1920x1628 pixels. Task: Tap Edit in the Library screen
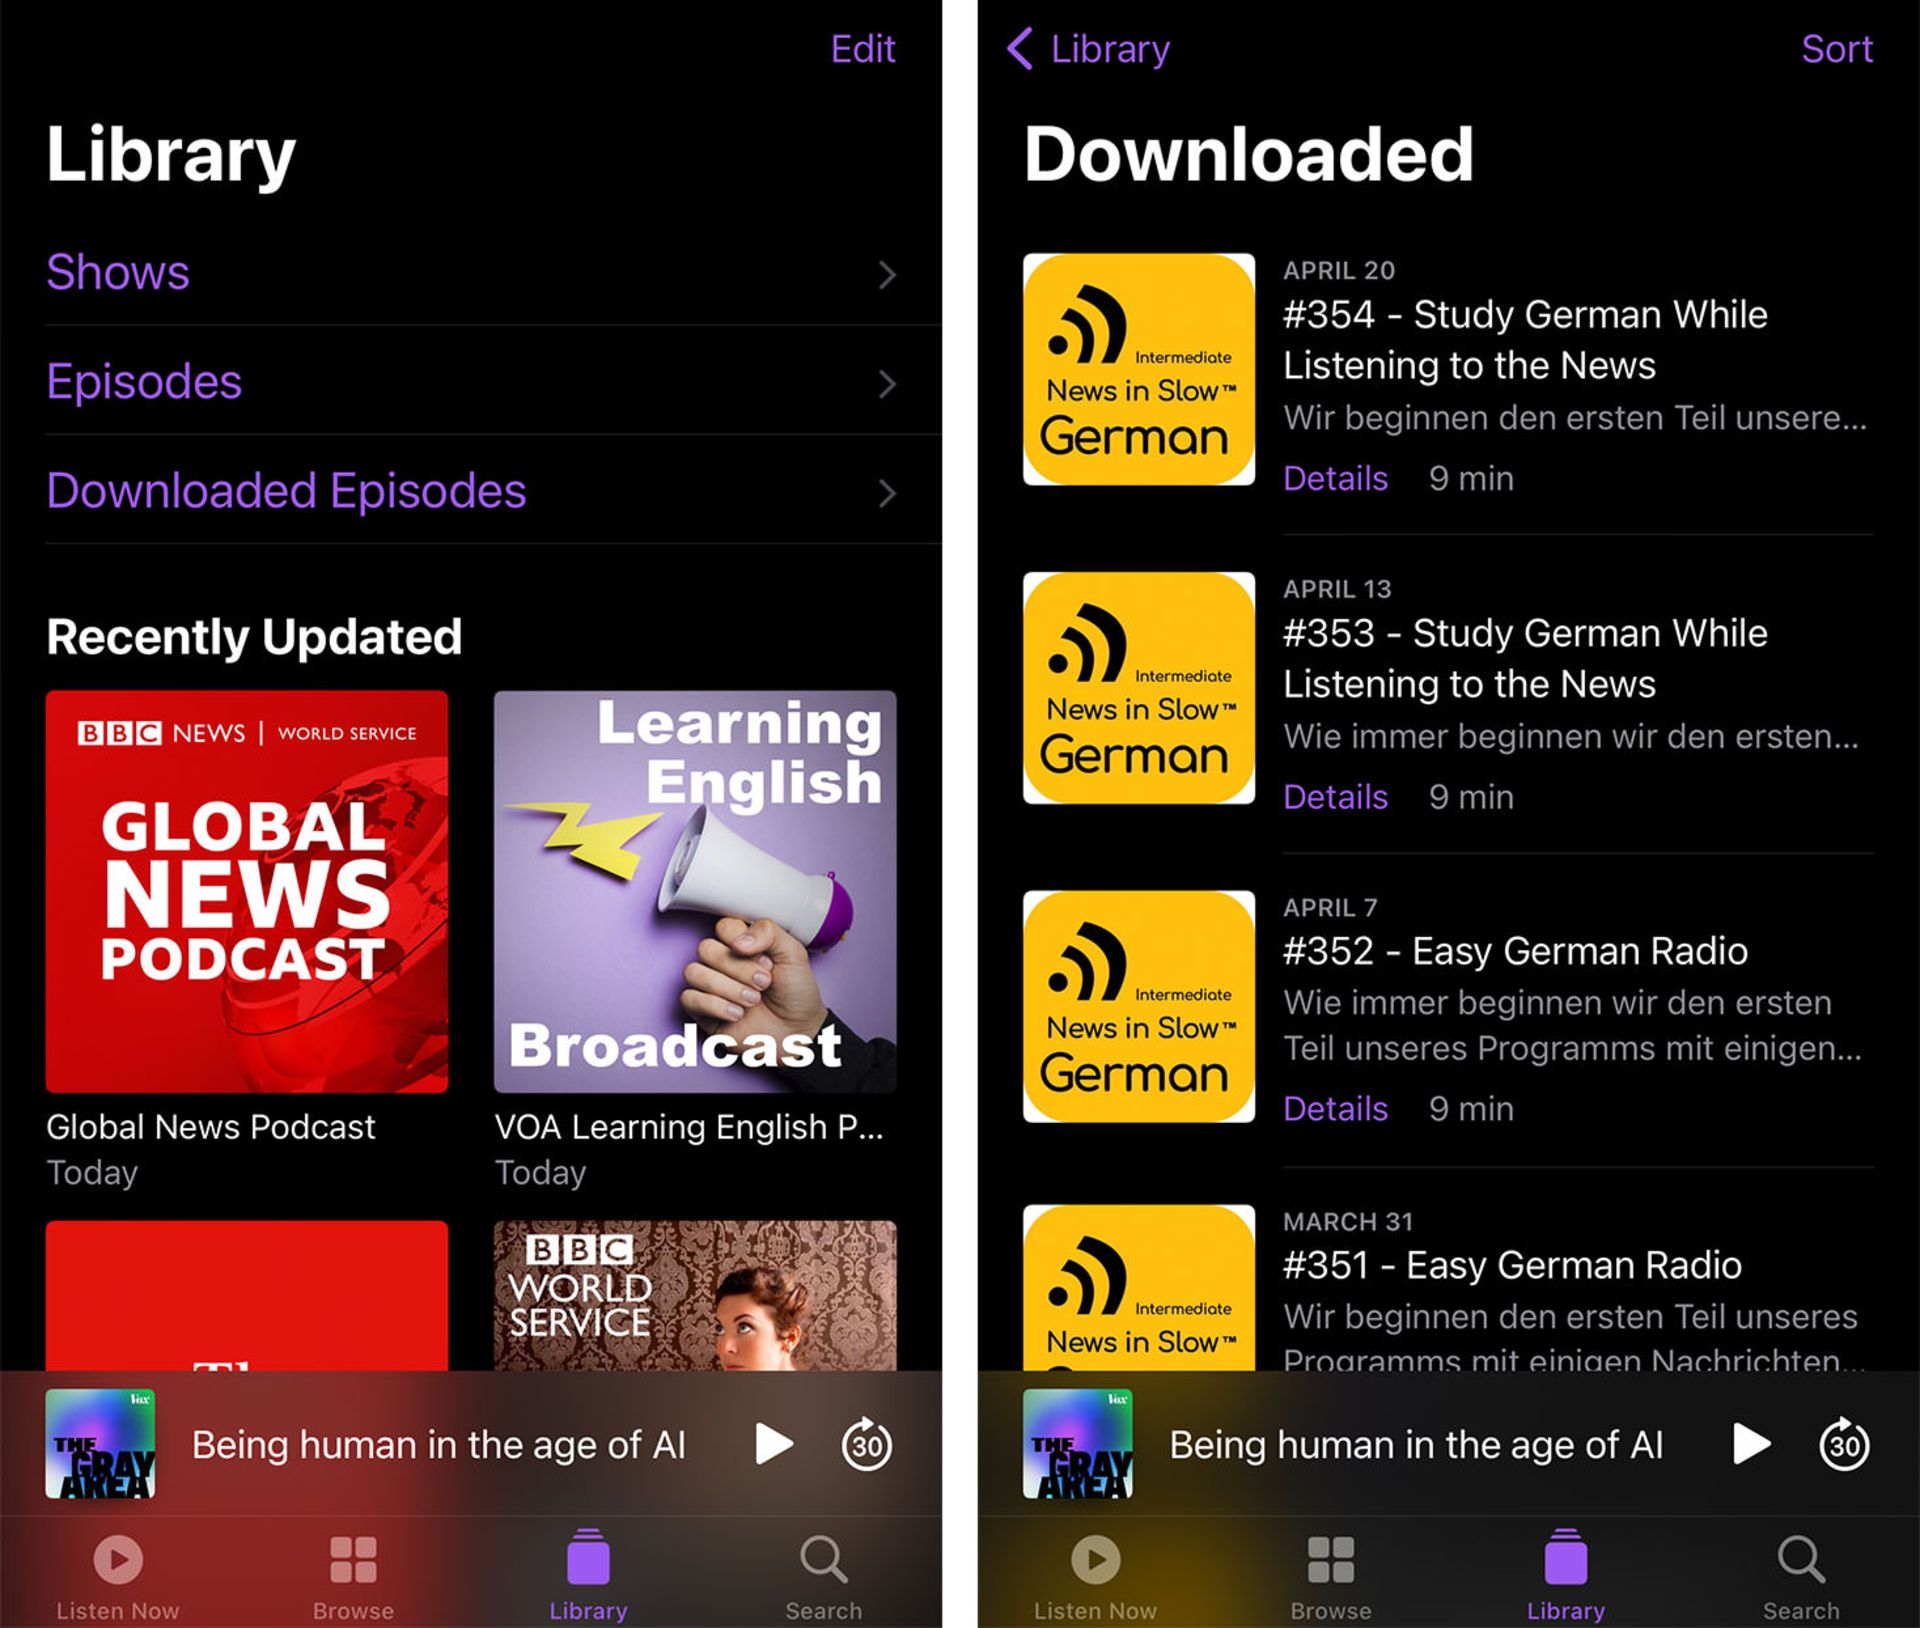[x=862, y=49]
